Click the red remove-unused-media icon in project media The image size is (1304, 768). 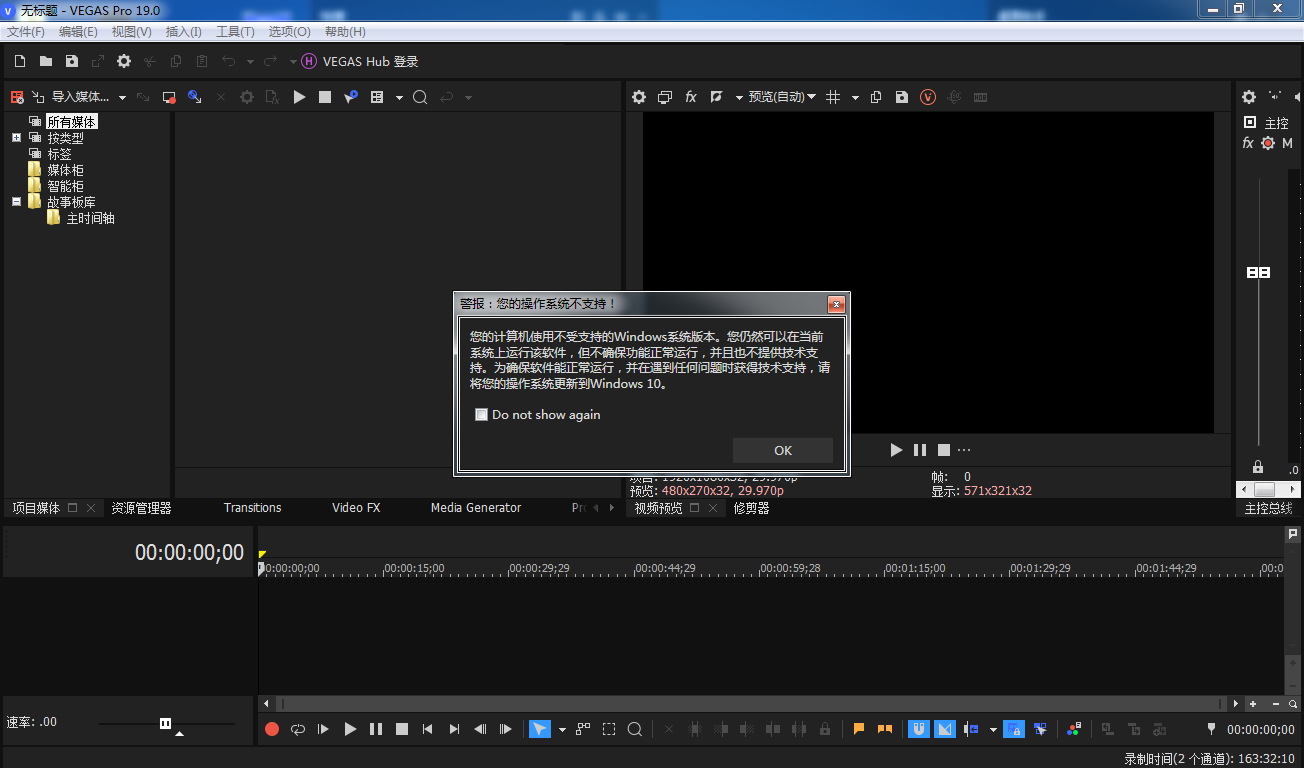[17, 97]
